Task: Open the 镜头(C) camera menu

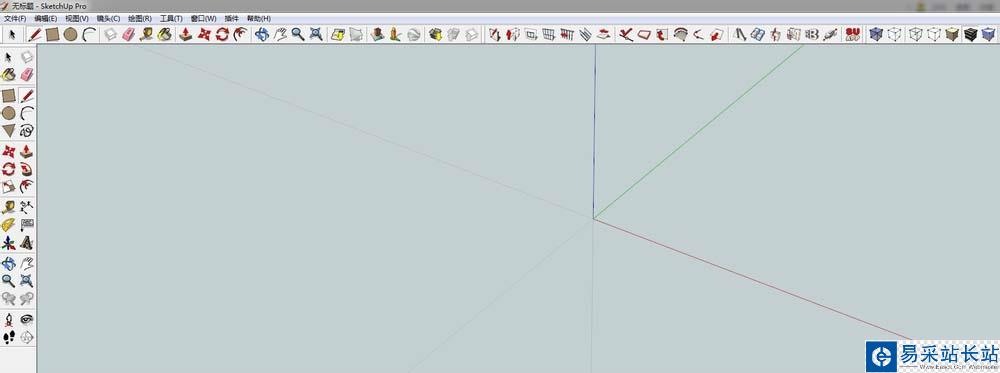Action: click(x=108, y=18)
